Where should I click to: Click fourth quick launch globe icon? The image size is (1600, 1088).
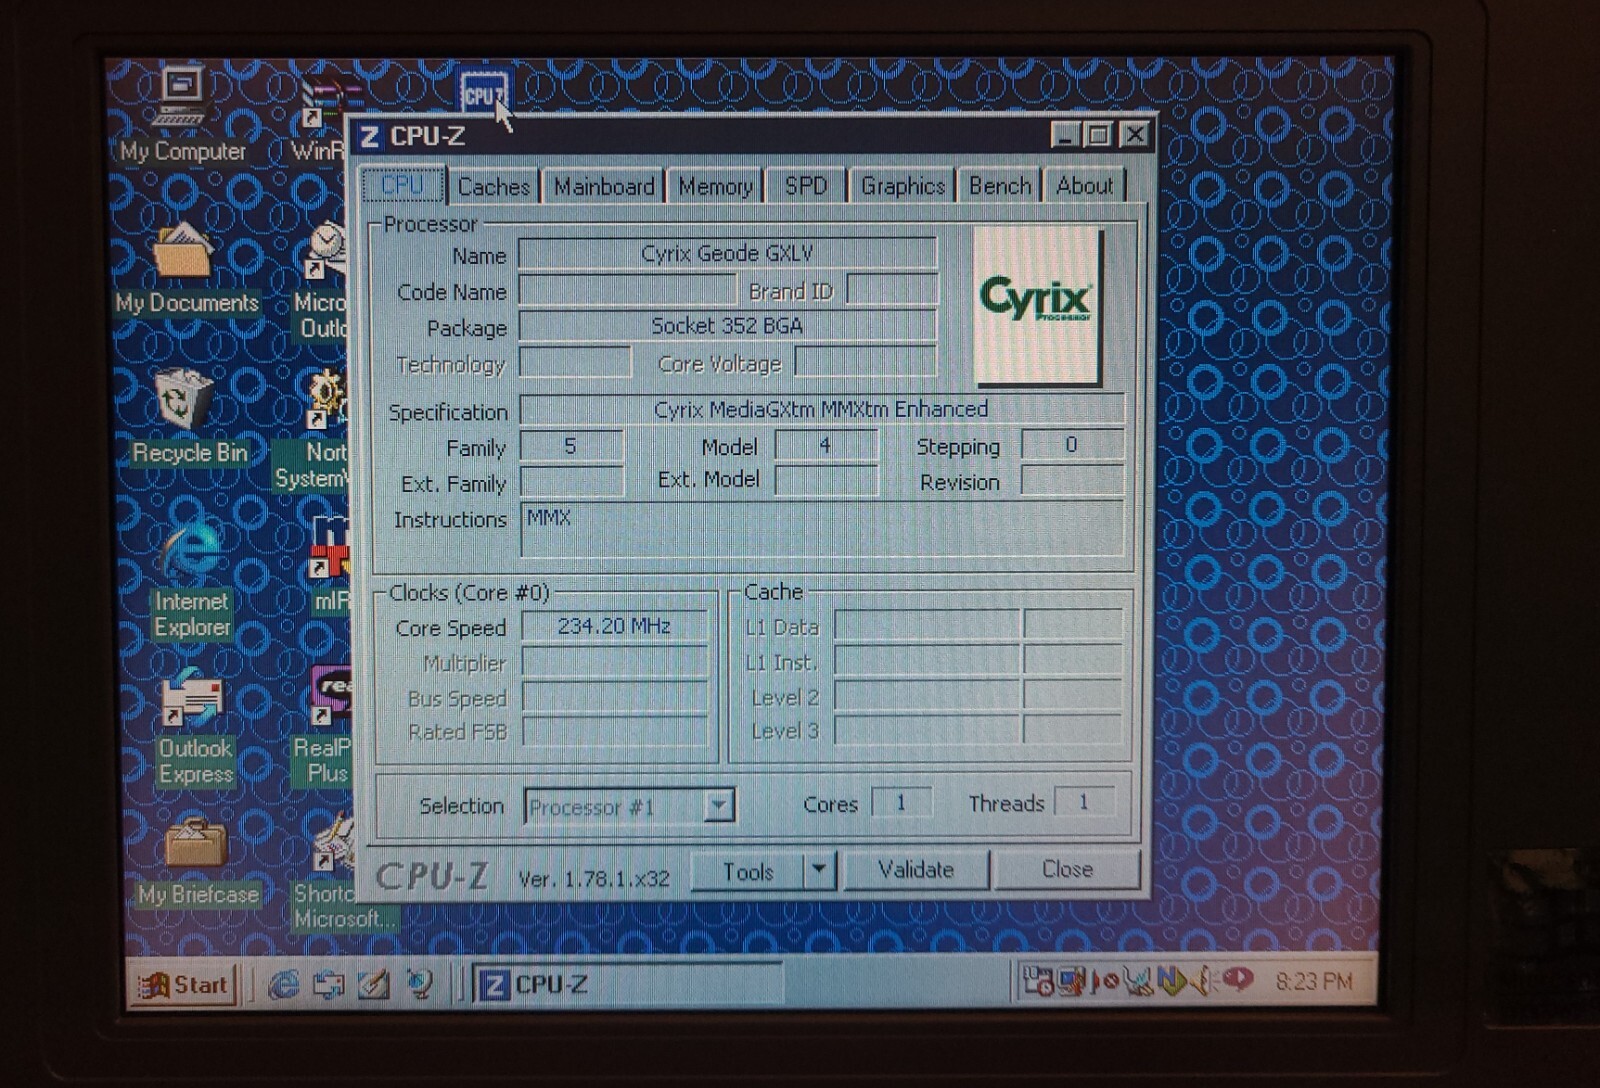pyautogui.click(x=420, y=985)
